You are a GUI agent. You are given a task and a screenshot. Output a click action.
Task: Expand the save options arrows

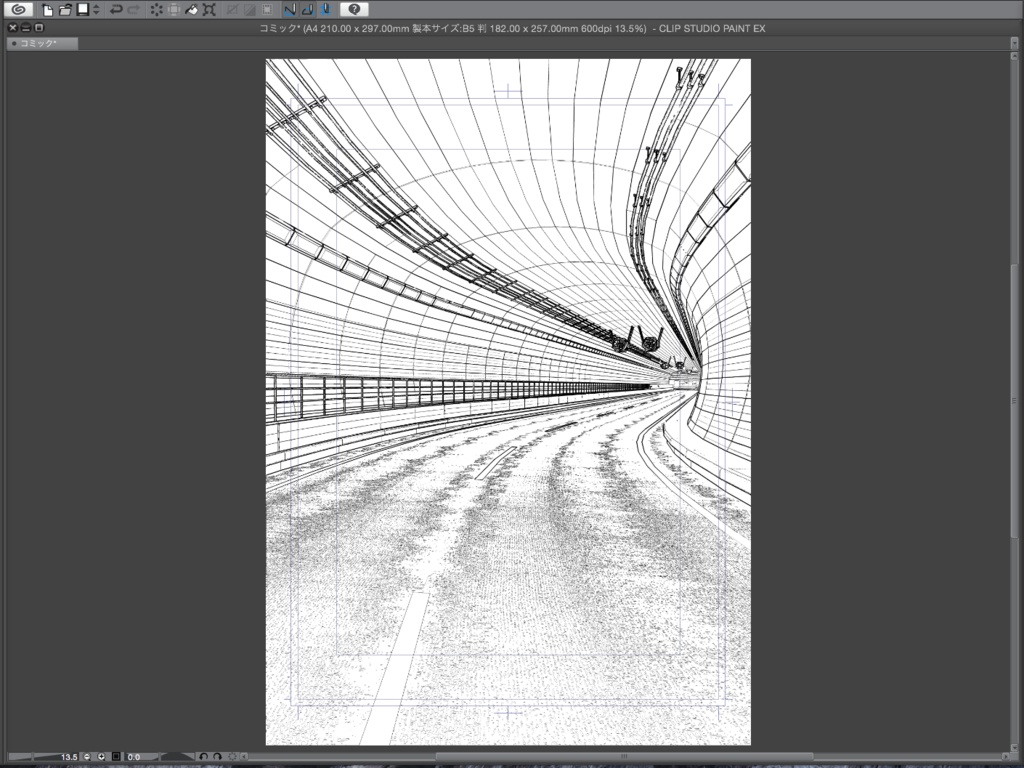tap(96, 10)
